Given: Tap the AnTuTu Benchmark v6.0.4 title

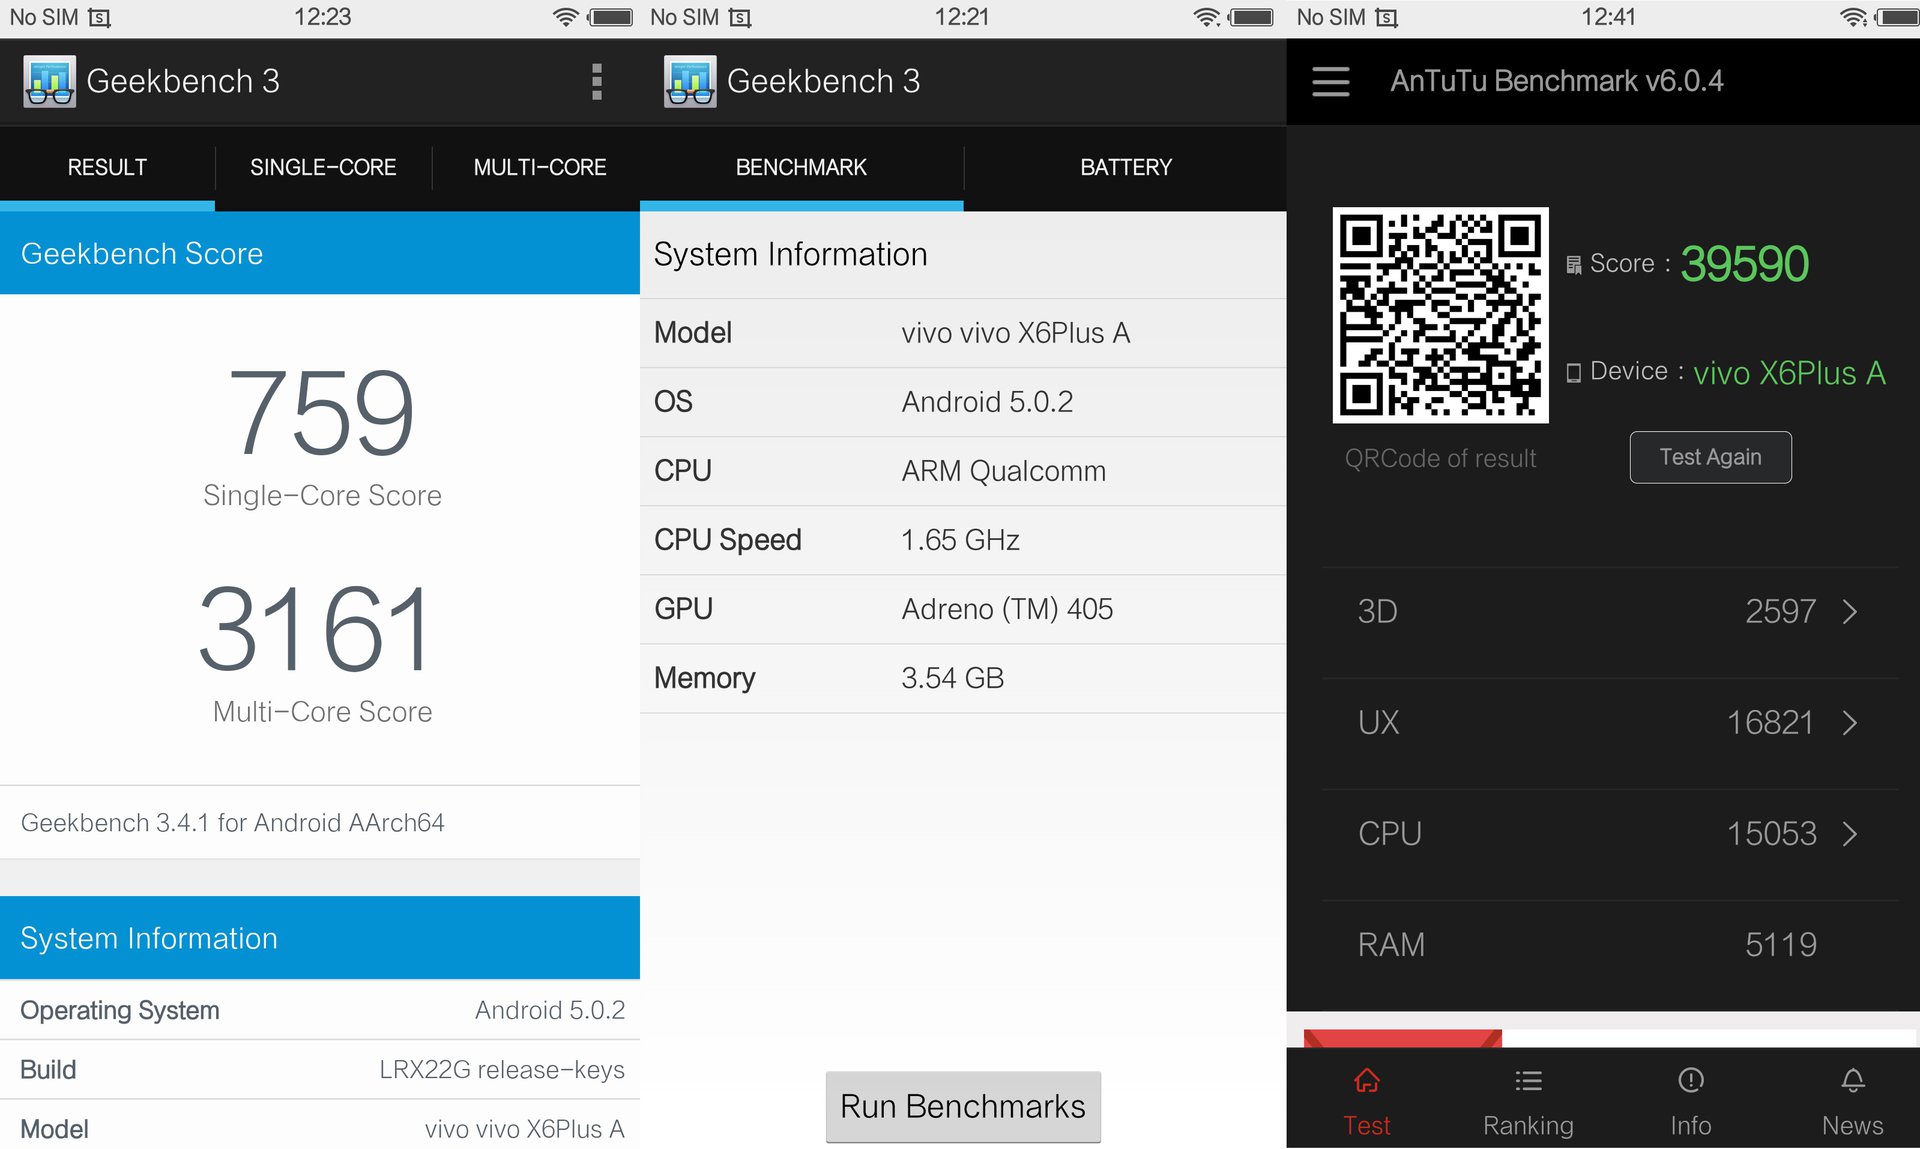Looking at the screenshot, I should (x=1556, y=81).
